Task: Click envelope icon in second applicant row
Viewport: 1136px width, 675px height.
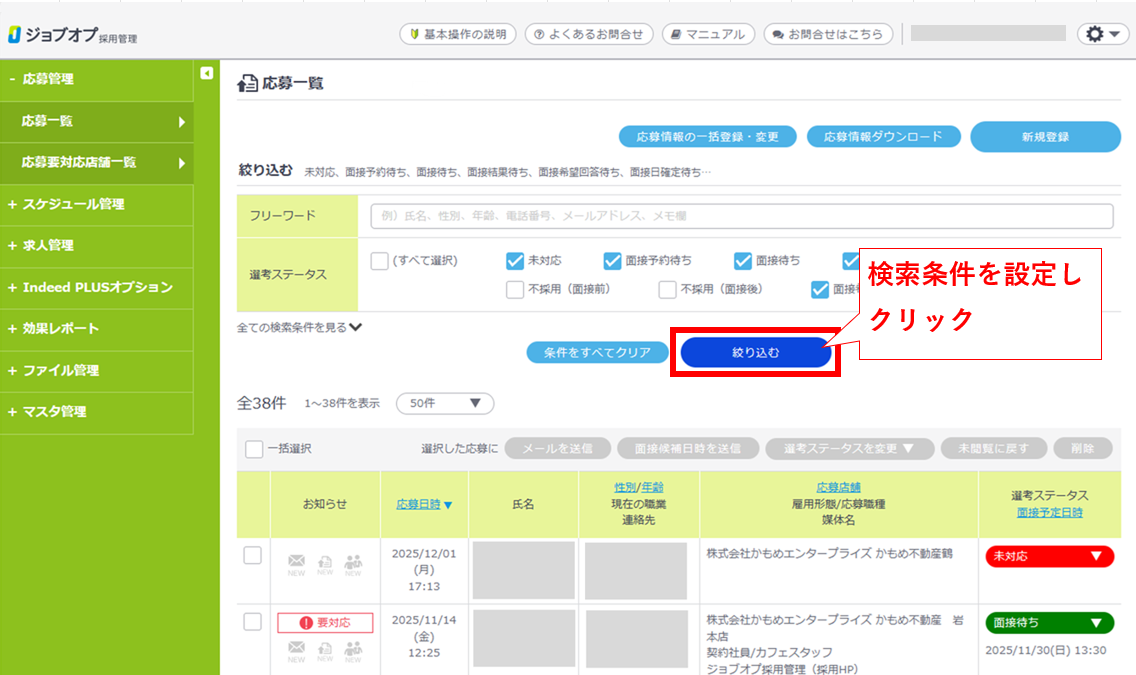Action: [296, 650]
